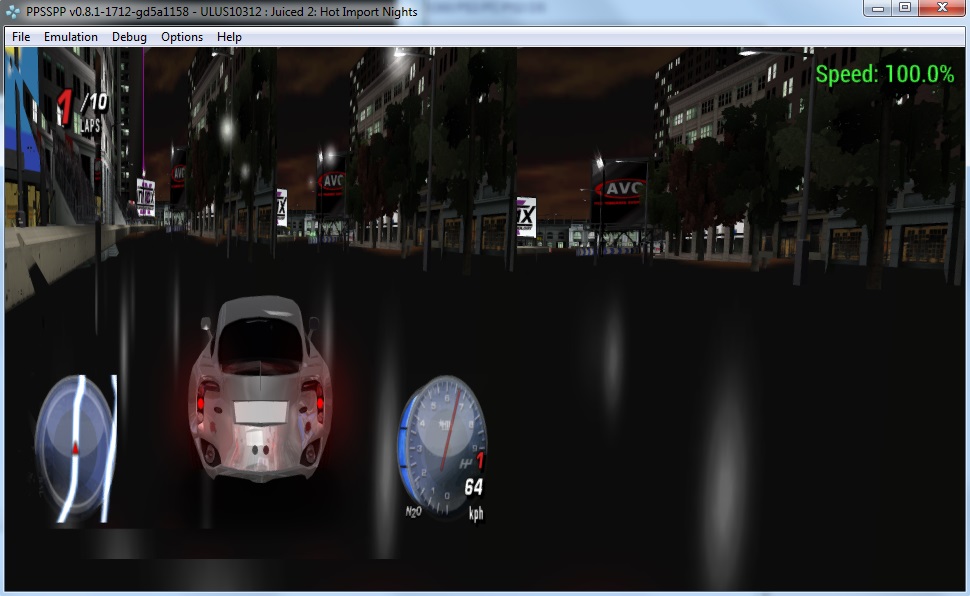Click the gear number 1 indicator
Screen dimensions: 970x596
(480, 460)
